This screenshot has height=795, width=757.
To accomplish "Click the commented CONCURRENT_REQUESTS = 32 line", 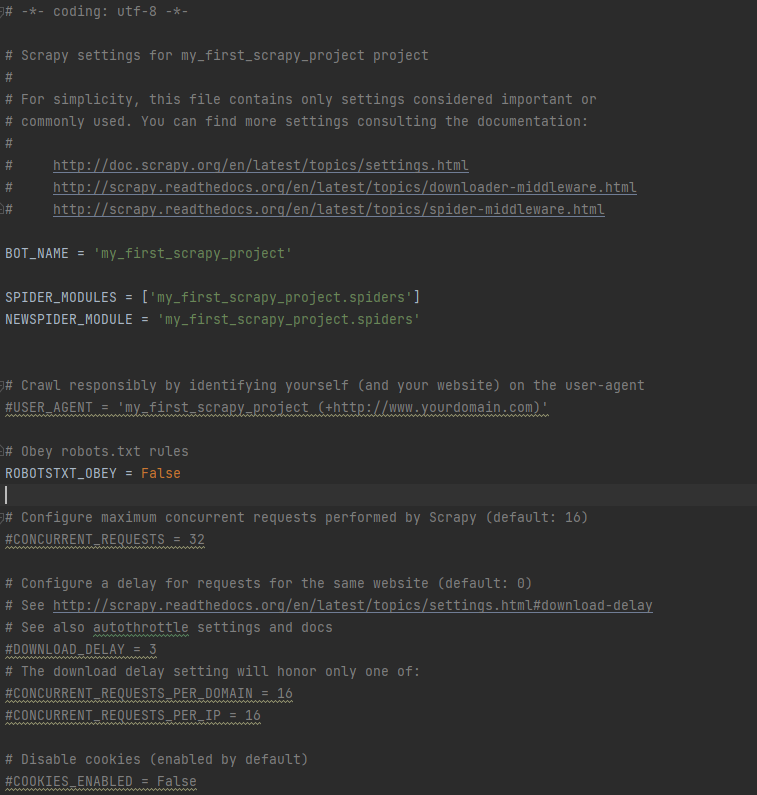I will 105,539.
